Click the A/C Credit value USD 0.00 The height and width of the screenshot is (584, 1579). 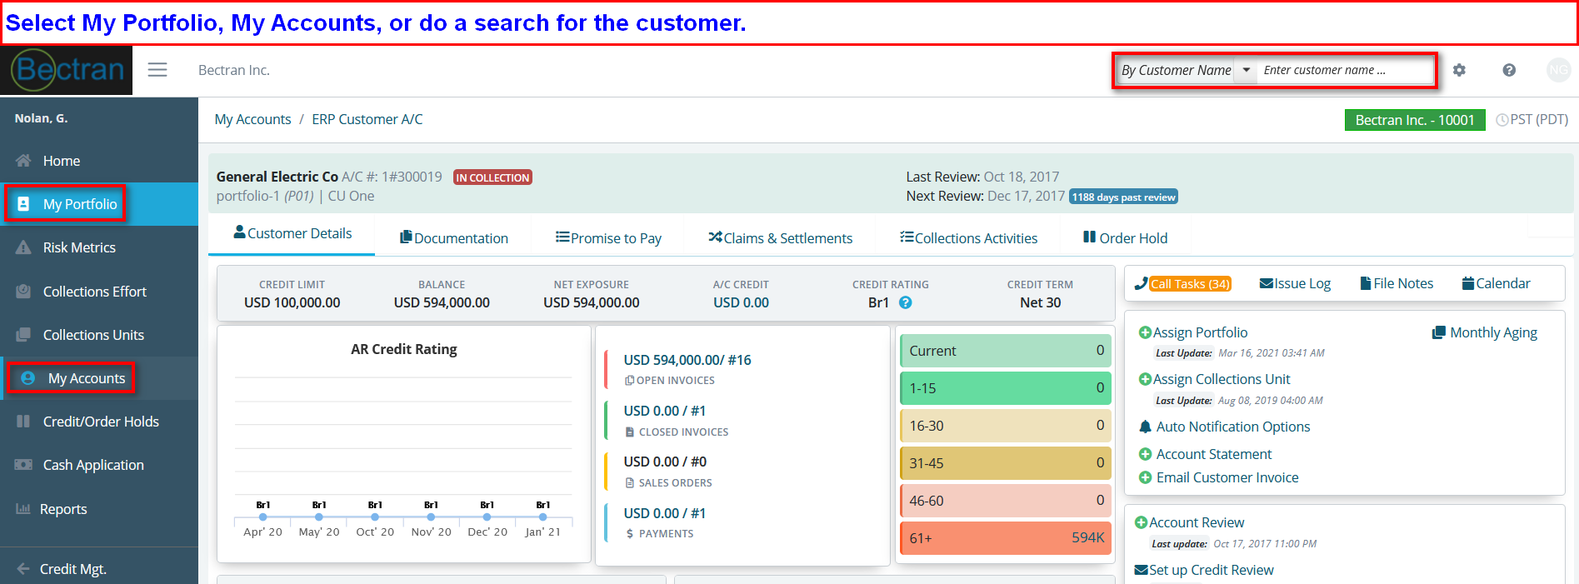tap(741, 303)
